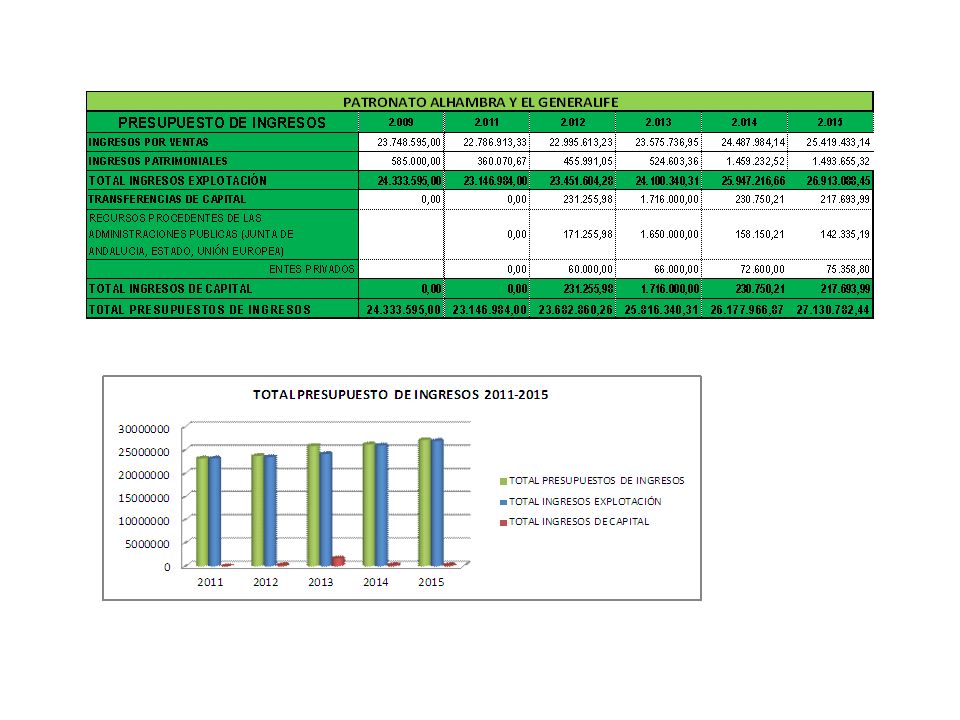
Task: Click the PATRONATO ALHAMBRA Y EL GENERALIFE title
Action: [x=480, y=102]
